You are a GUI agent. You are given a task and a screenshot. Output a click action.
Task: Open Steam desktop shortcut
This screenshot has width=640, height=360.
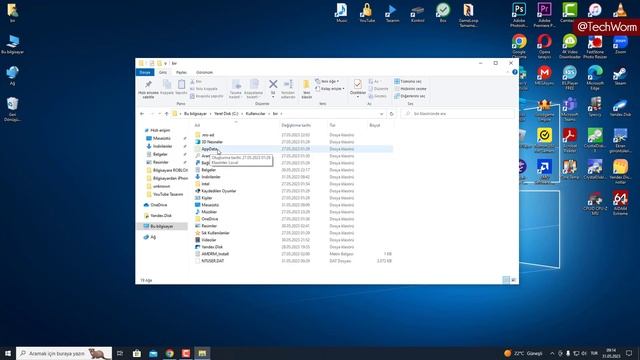[x=620, y=76]
